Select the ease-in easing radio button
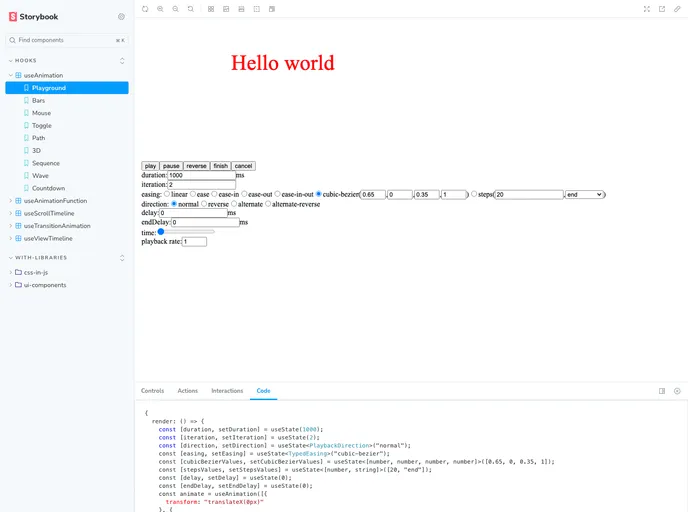 coord(214,194)
